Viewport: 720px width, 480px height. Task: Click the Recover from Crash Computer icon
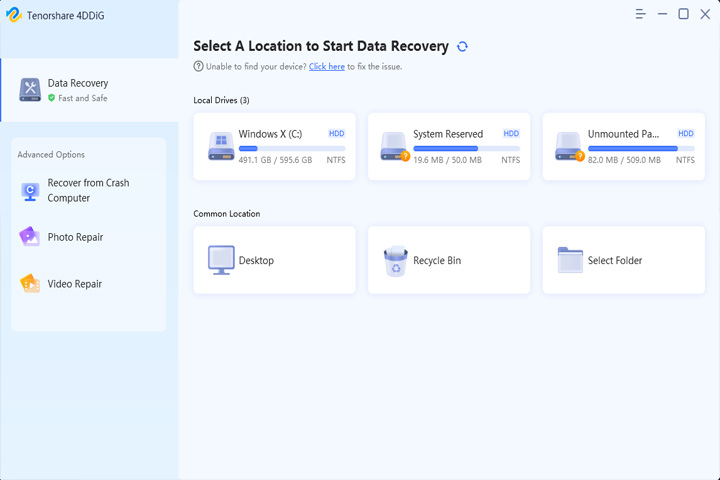(30, 191)
